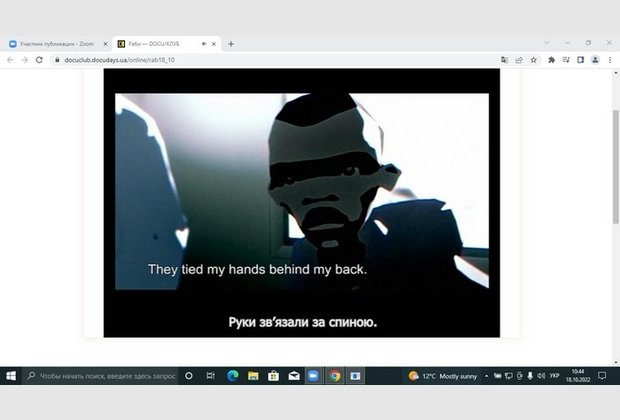Open File Explorer from the taskbar
620x420 pixels.
click(253, 376)
